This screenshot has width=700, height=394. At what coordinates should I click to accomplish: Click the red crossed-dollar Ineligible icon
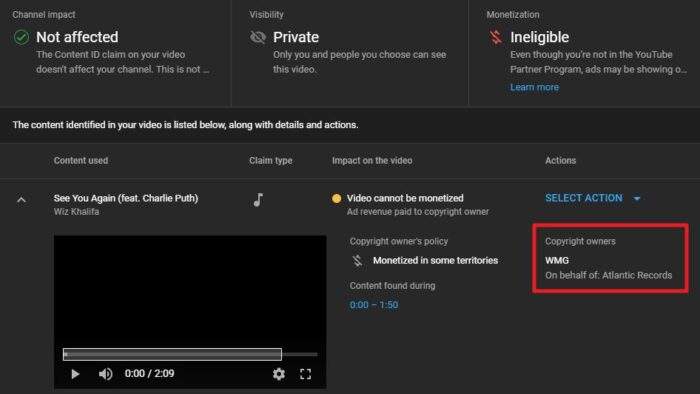(x=496, y=37)
